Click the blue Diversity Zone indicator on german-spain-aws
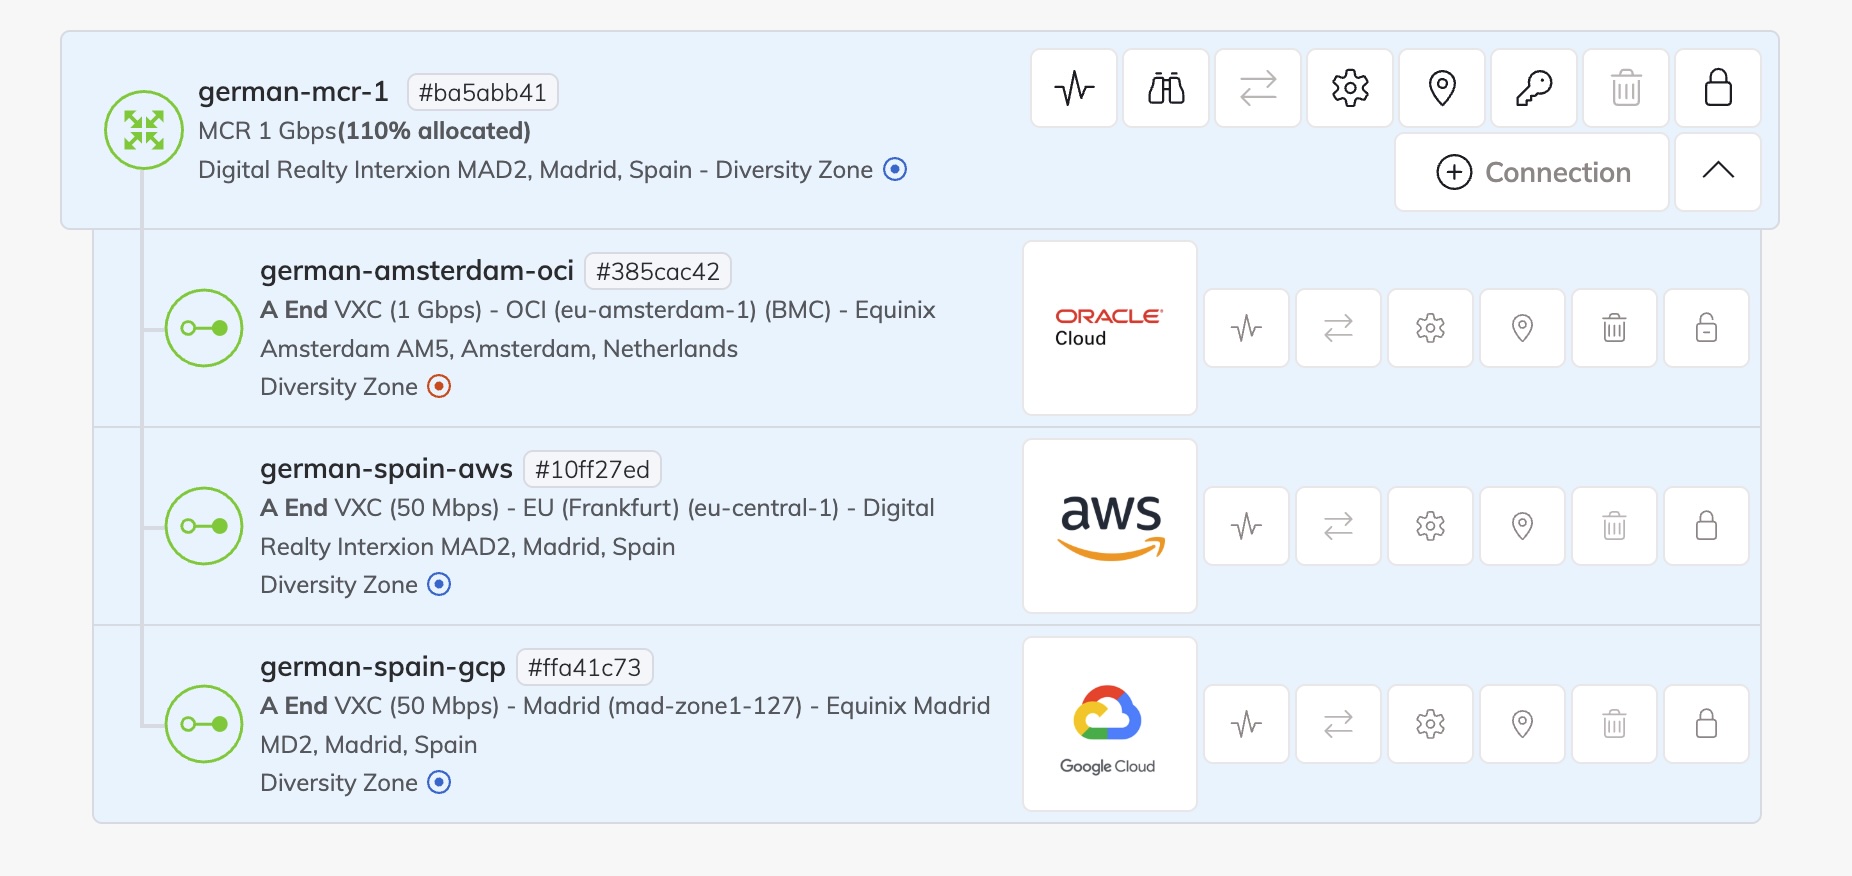The width and height of the screenshot is (1852, 876). 438,584
